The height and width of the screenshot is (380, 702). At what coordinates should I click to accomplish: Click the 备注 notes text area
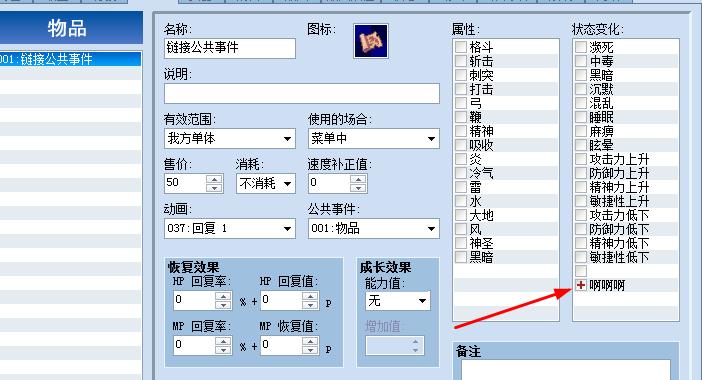point(566,370)
